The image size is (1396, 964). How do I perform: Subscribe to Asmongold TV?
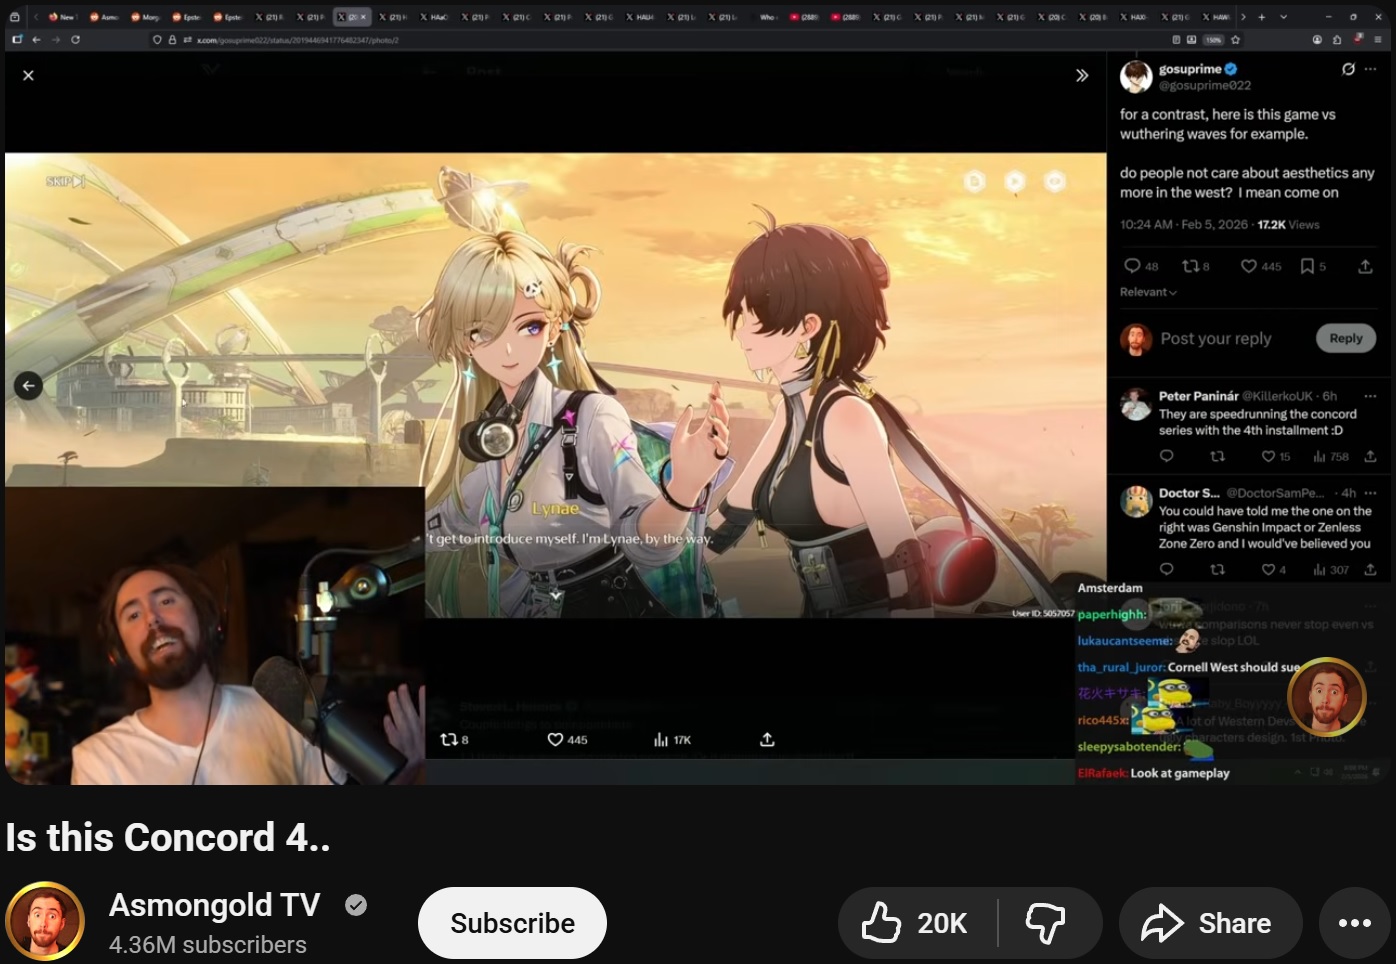(512, 923)
